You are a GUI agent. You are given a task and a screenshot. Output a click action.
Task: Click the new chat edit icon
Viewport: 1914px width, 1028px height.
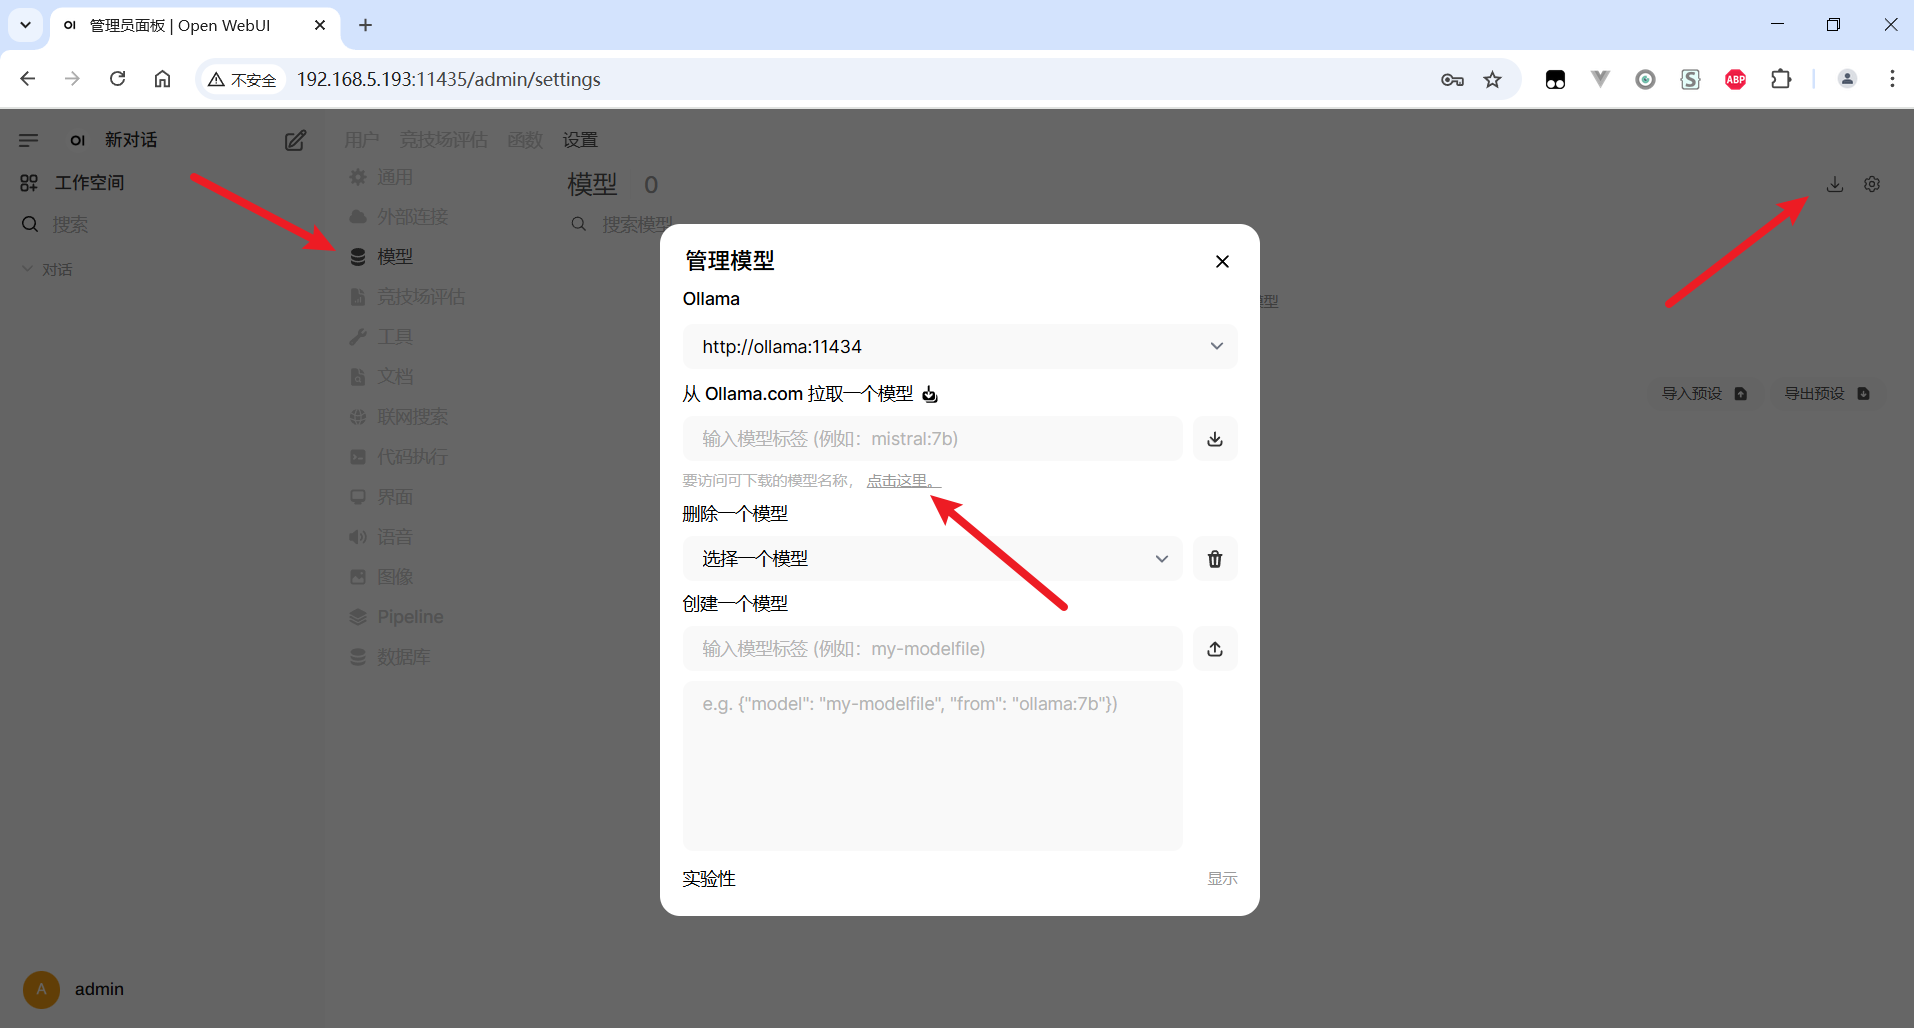[x=295, y=140]
